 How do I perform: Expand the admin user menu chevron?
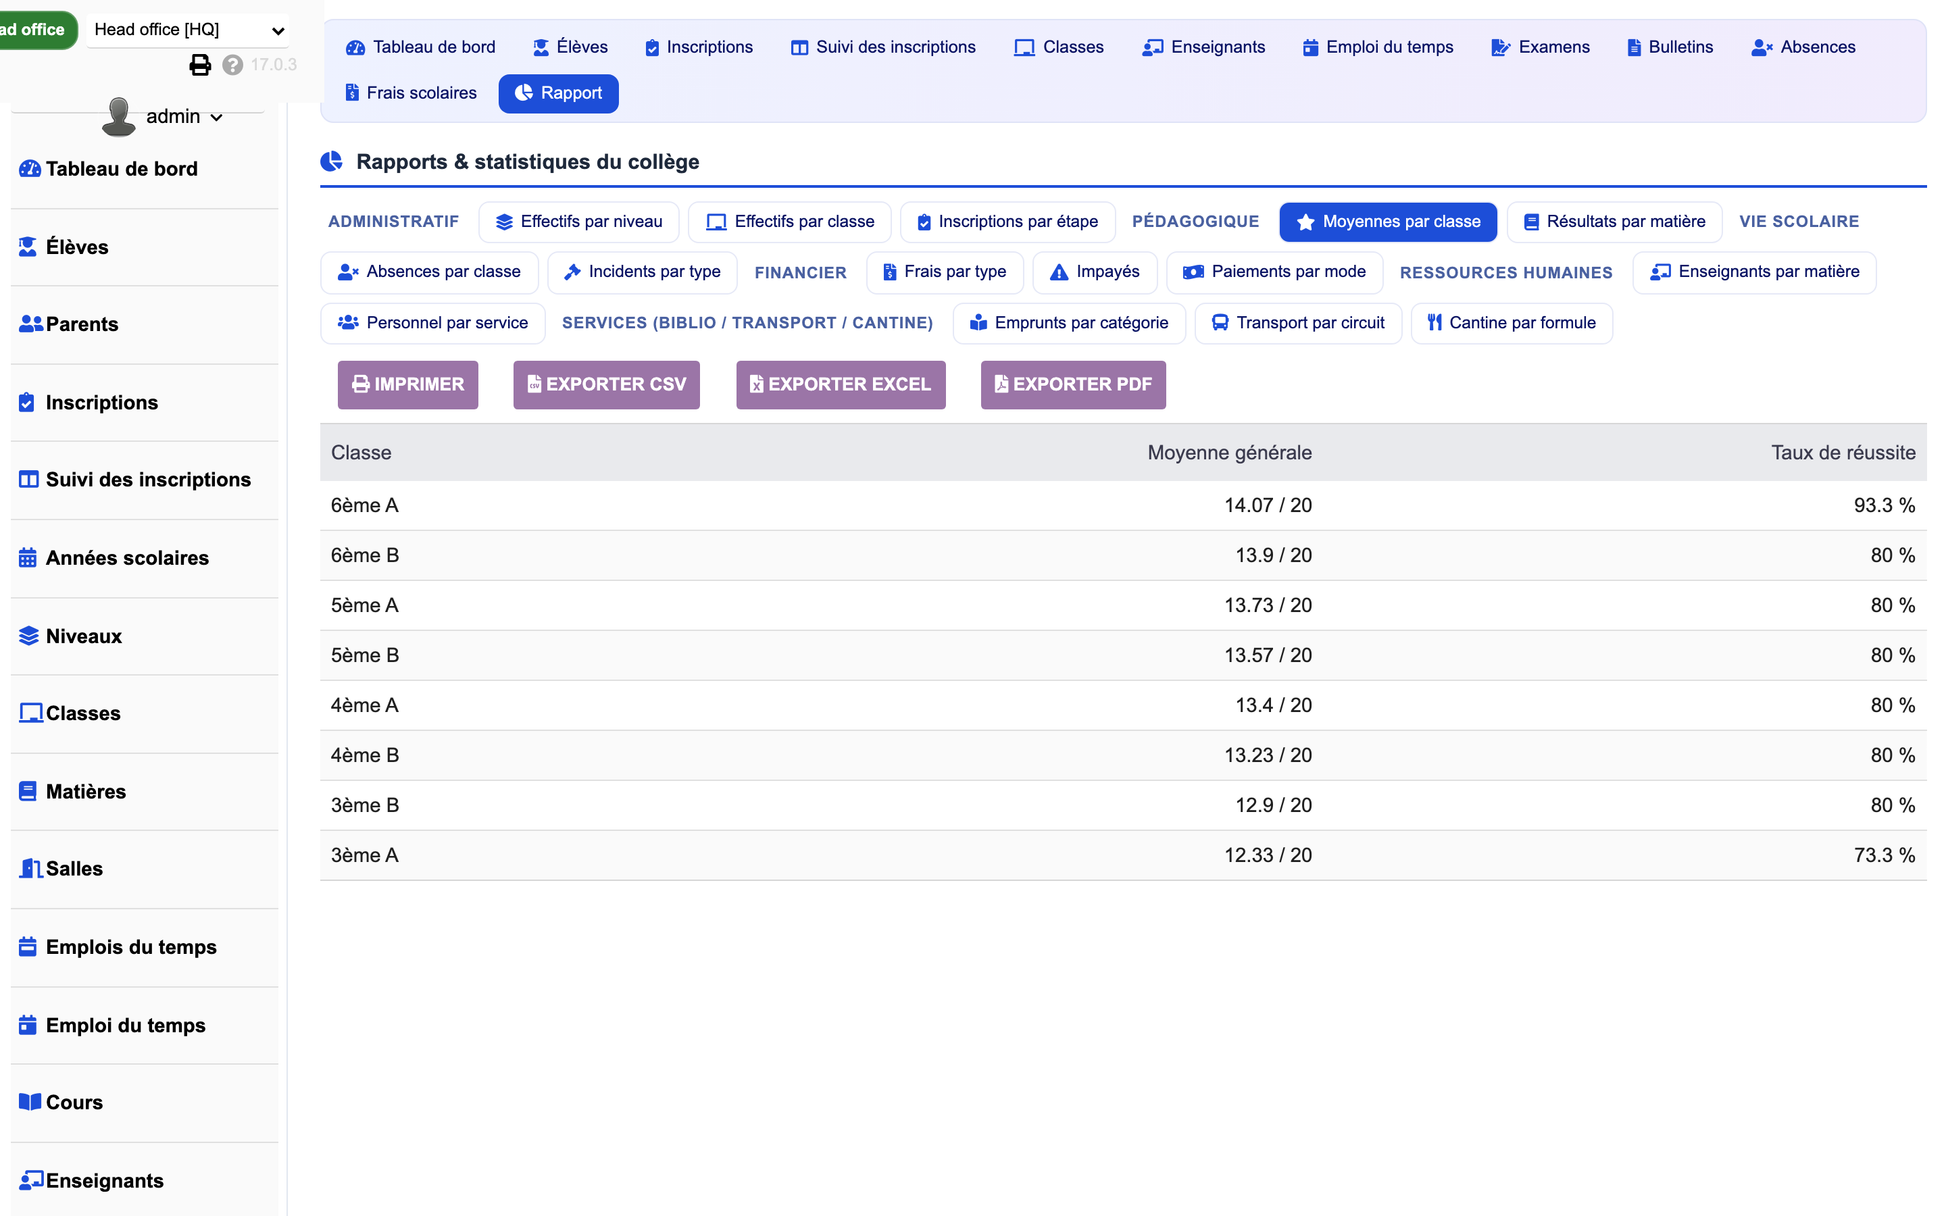click(x=217, y=118)
